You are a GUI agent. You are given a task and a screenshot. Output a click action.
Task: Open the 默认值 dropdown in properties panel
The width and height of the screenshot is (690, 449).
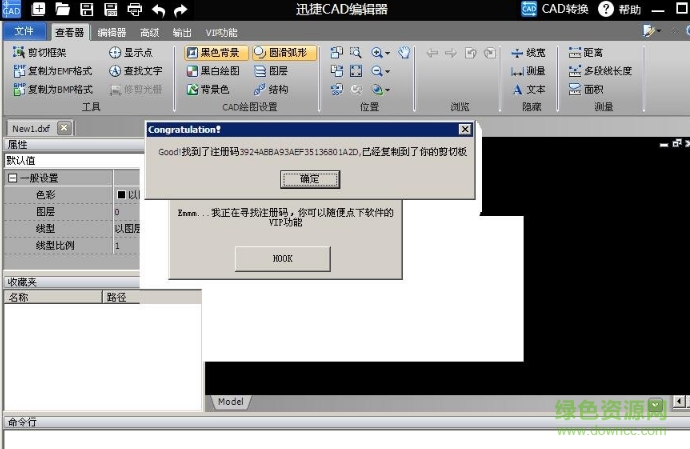point(70,160)
